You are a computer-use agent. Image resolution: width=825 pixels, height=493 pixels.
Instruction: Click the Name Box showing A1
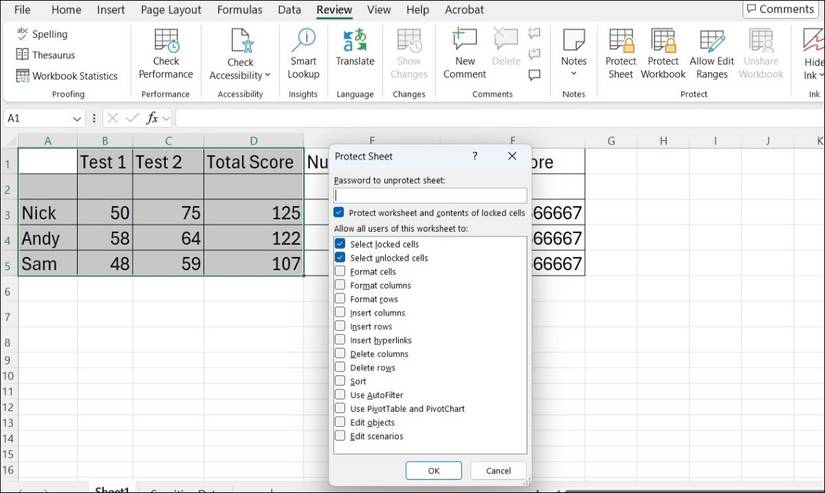coord(37,118)
